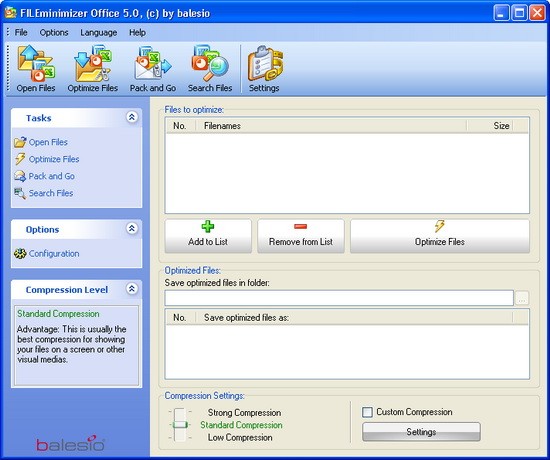
Task: Enable the Custom Compression checkbox
Action: [x=367, y=412]
